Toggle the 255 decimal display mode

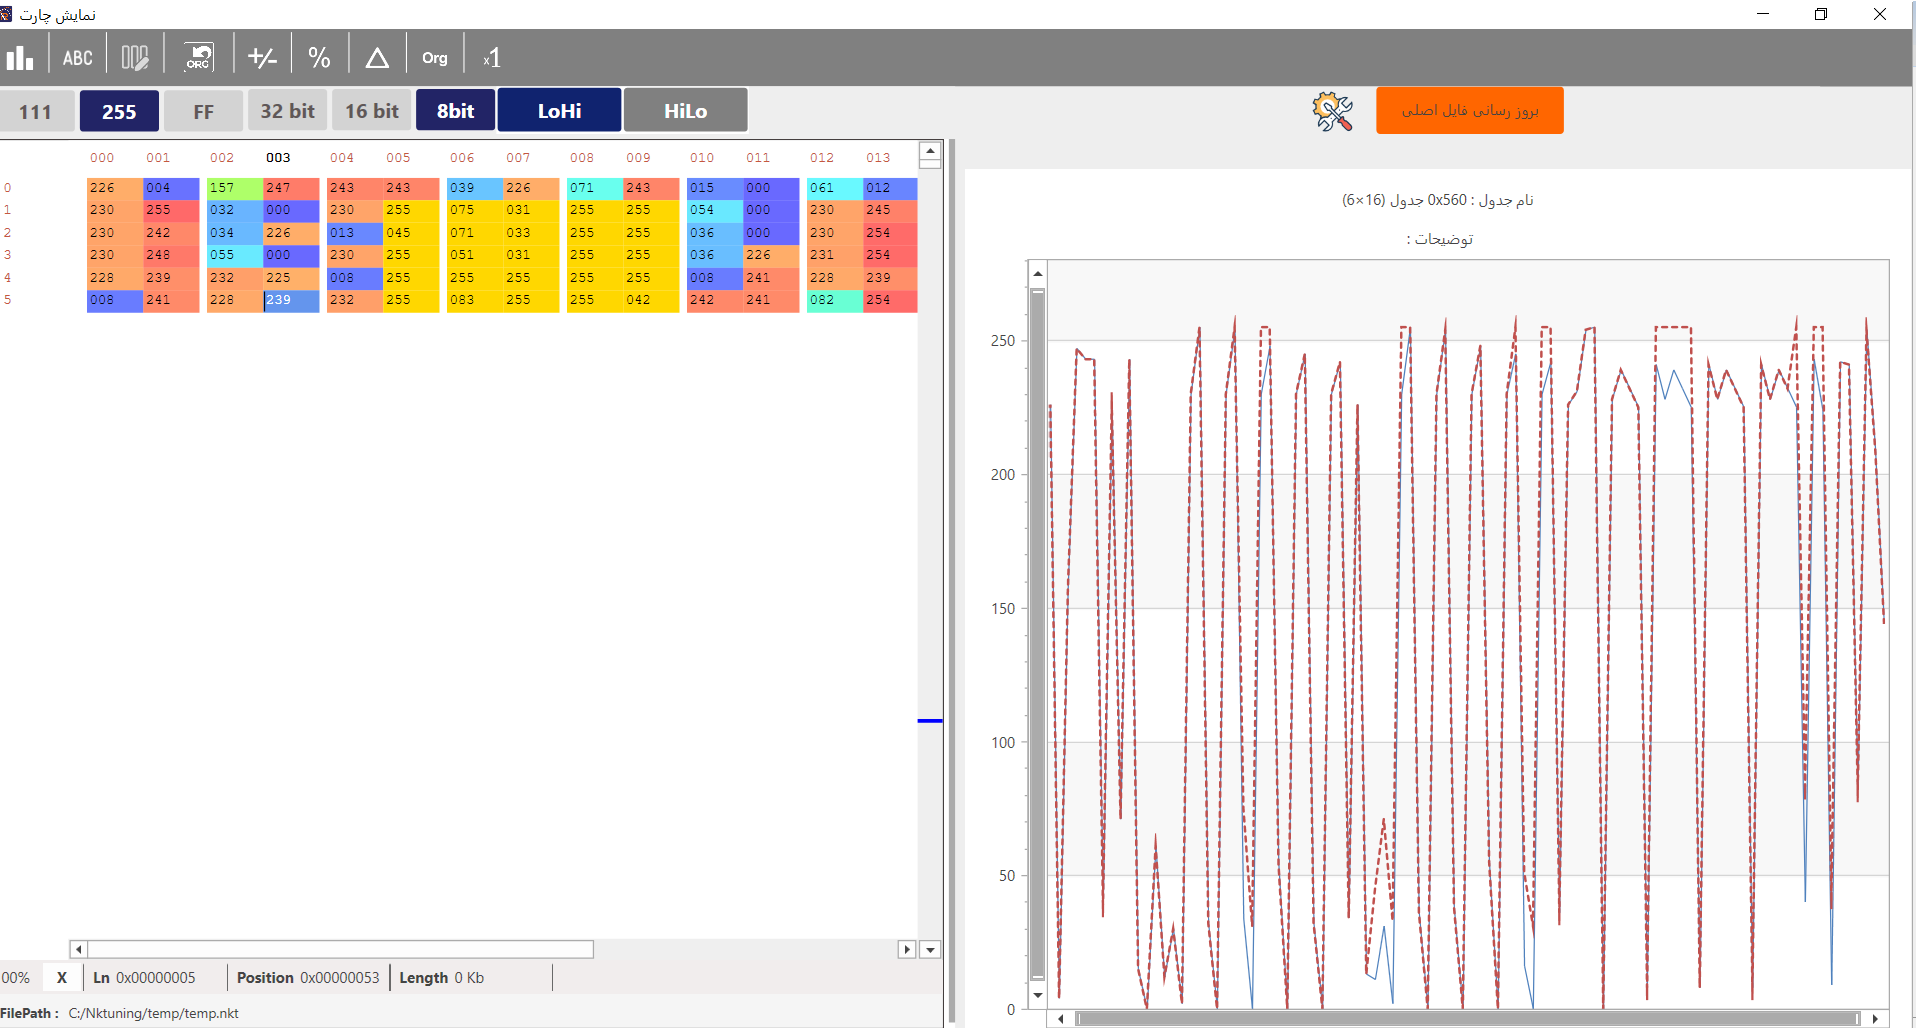tap(119, 111)
